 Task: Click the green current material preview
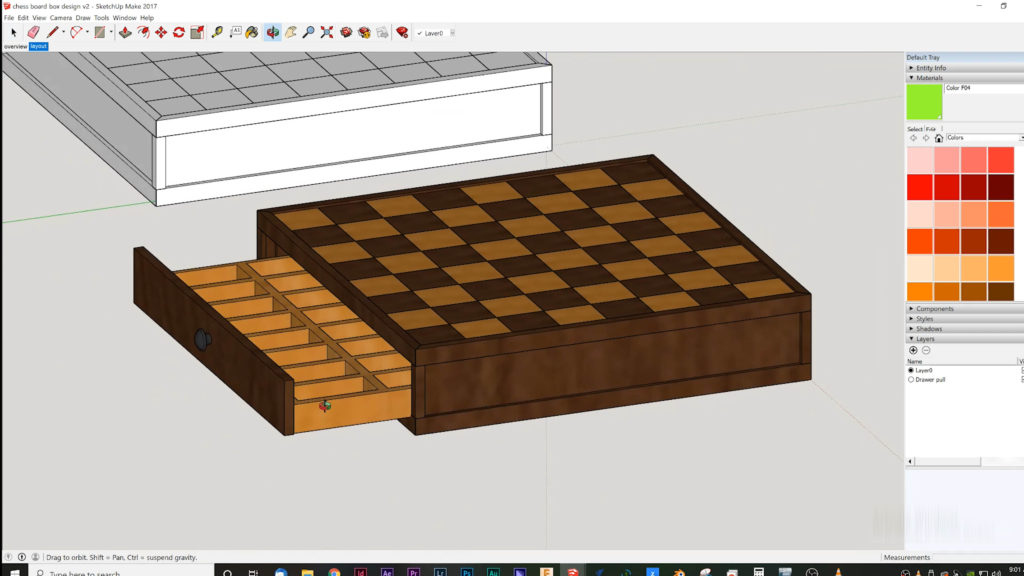pos(924,102)
